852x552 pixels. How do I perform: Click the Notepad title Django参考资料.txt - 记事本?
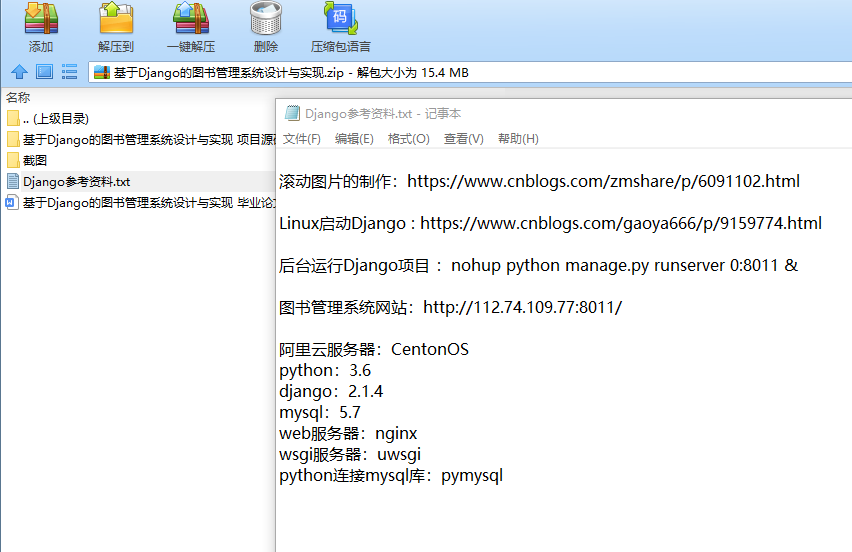tap(383, 114)
